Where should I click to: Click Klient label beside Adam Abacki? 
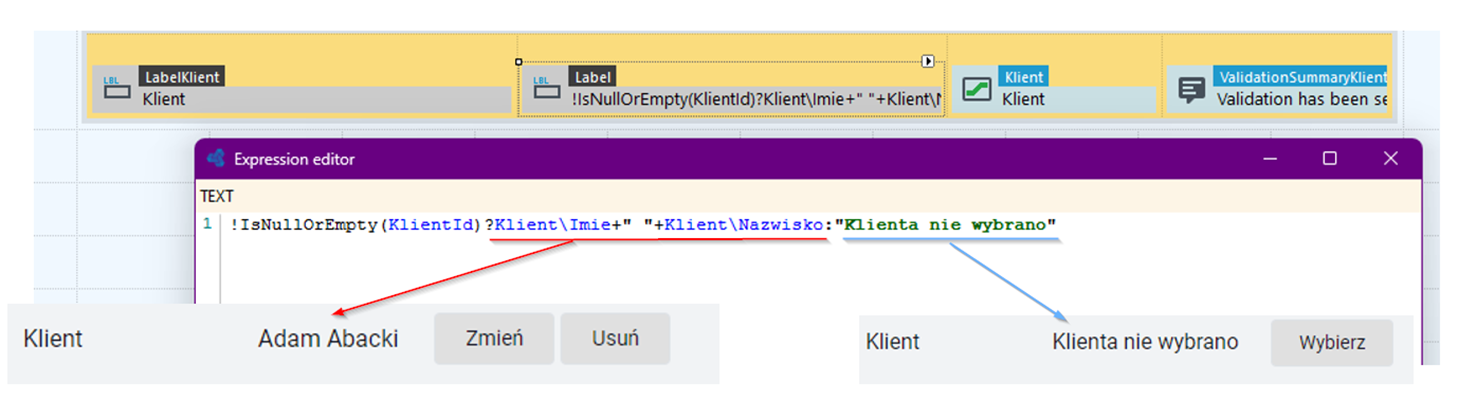click(53, 339)
